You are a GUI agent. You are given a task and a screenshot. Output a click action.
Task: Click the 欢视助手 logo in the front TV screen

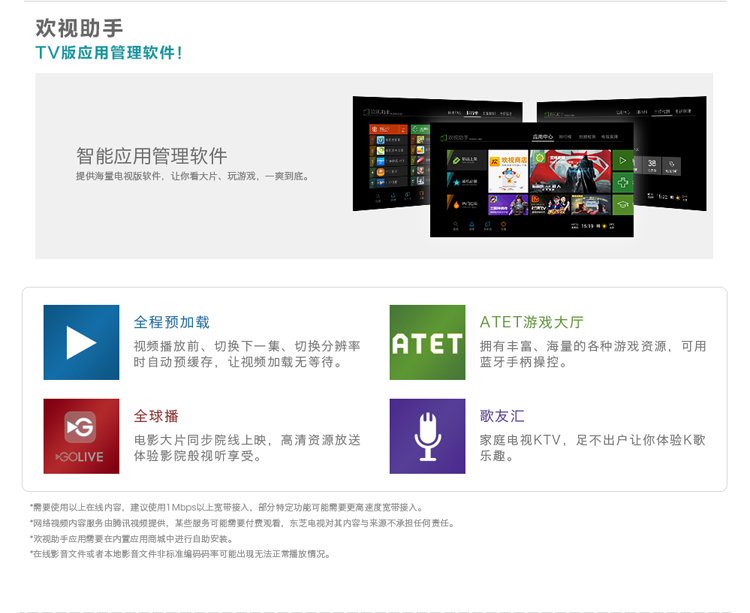[x=460, y=138]
